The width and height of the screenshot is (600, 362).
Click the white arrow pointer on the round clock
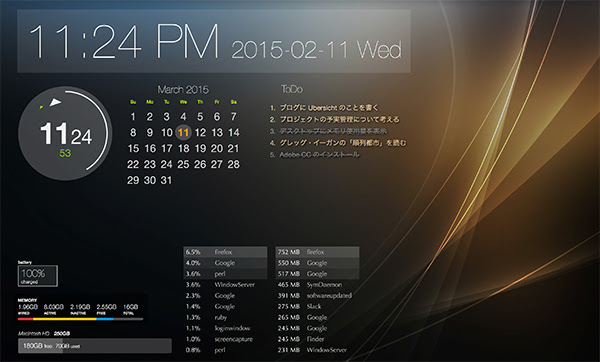(55, 102)
